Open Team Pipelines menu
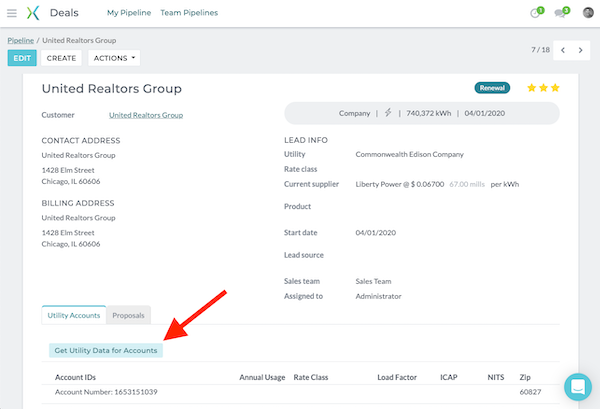The height and width of the screenshot is (409, 600). [189, 13]
